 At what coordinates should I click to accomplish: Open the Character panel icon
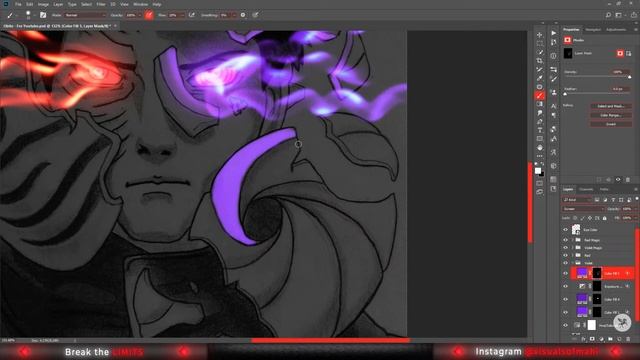(553, 106)
